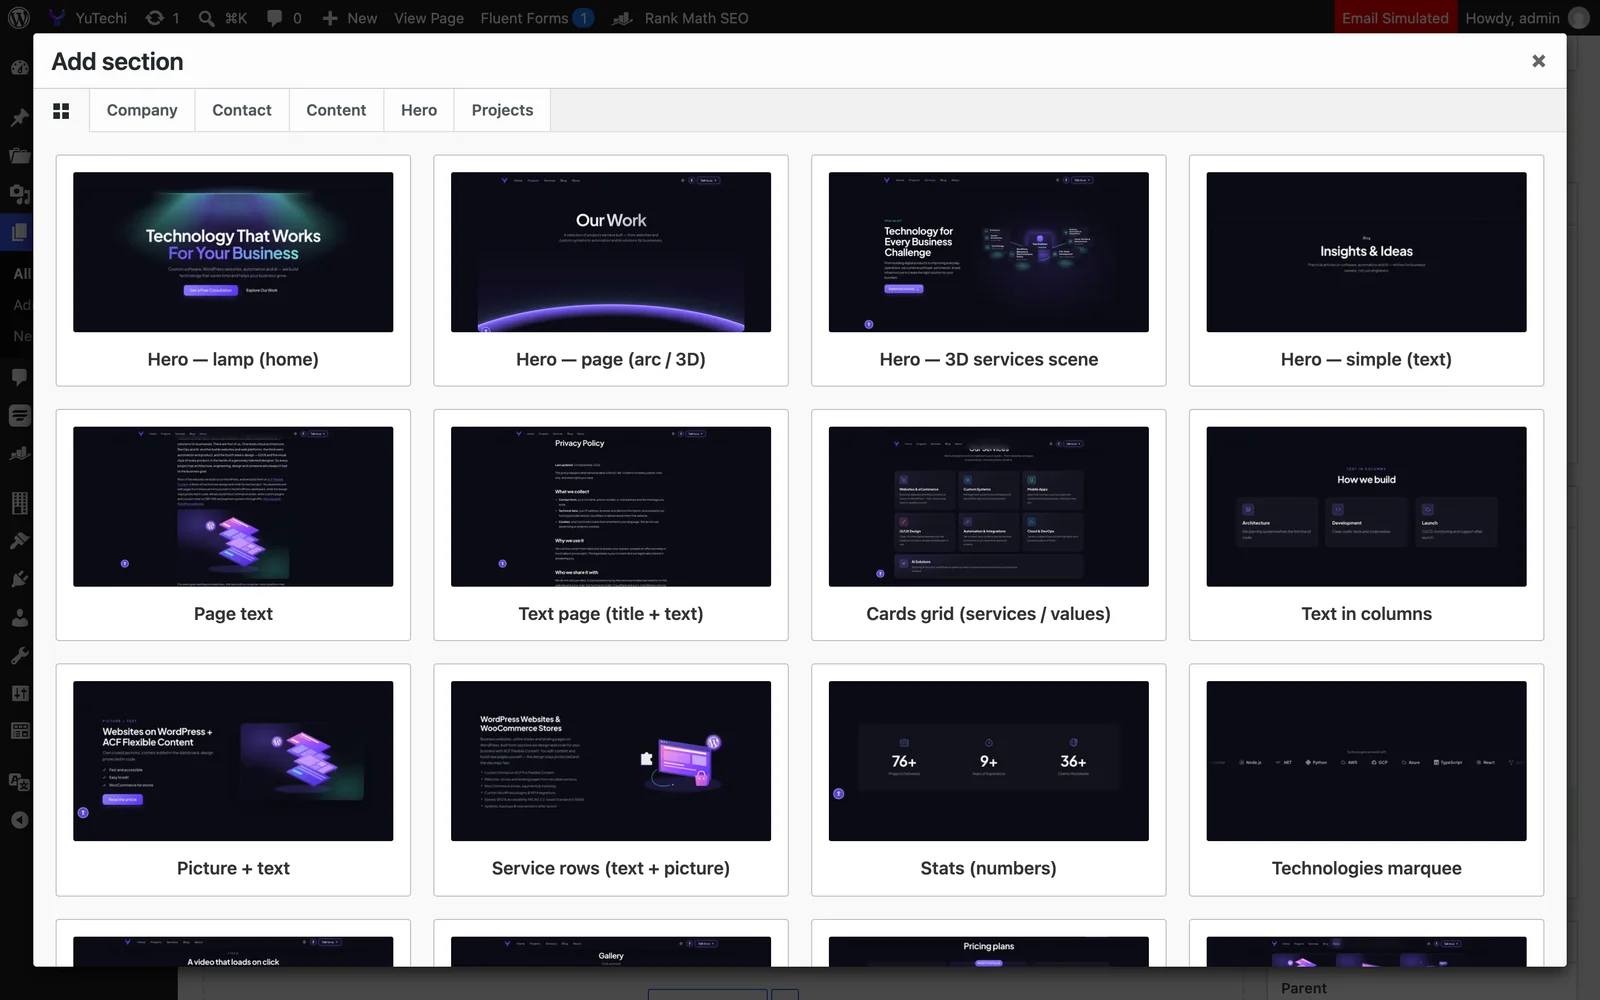
Task: Add Text in columns section
Action: (x=1366, y=525)
